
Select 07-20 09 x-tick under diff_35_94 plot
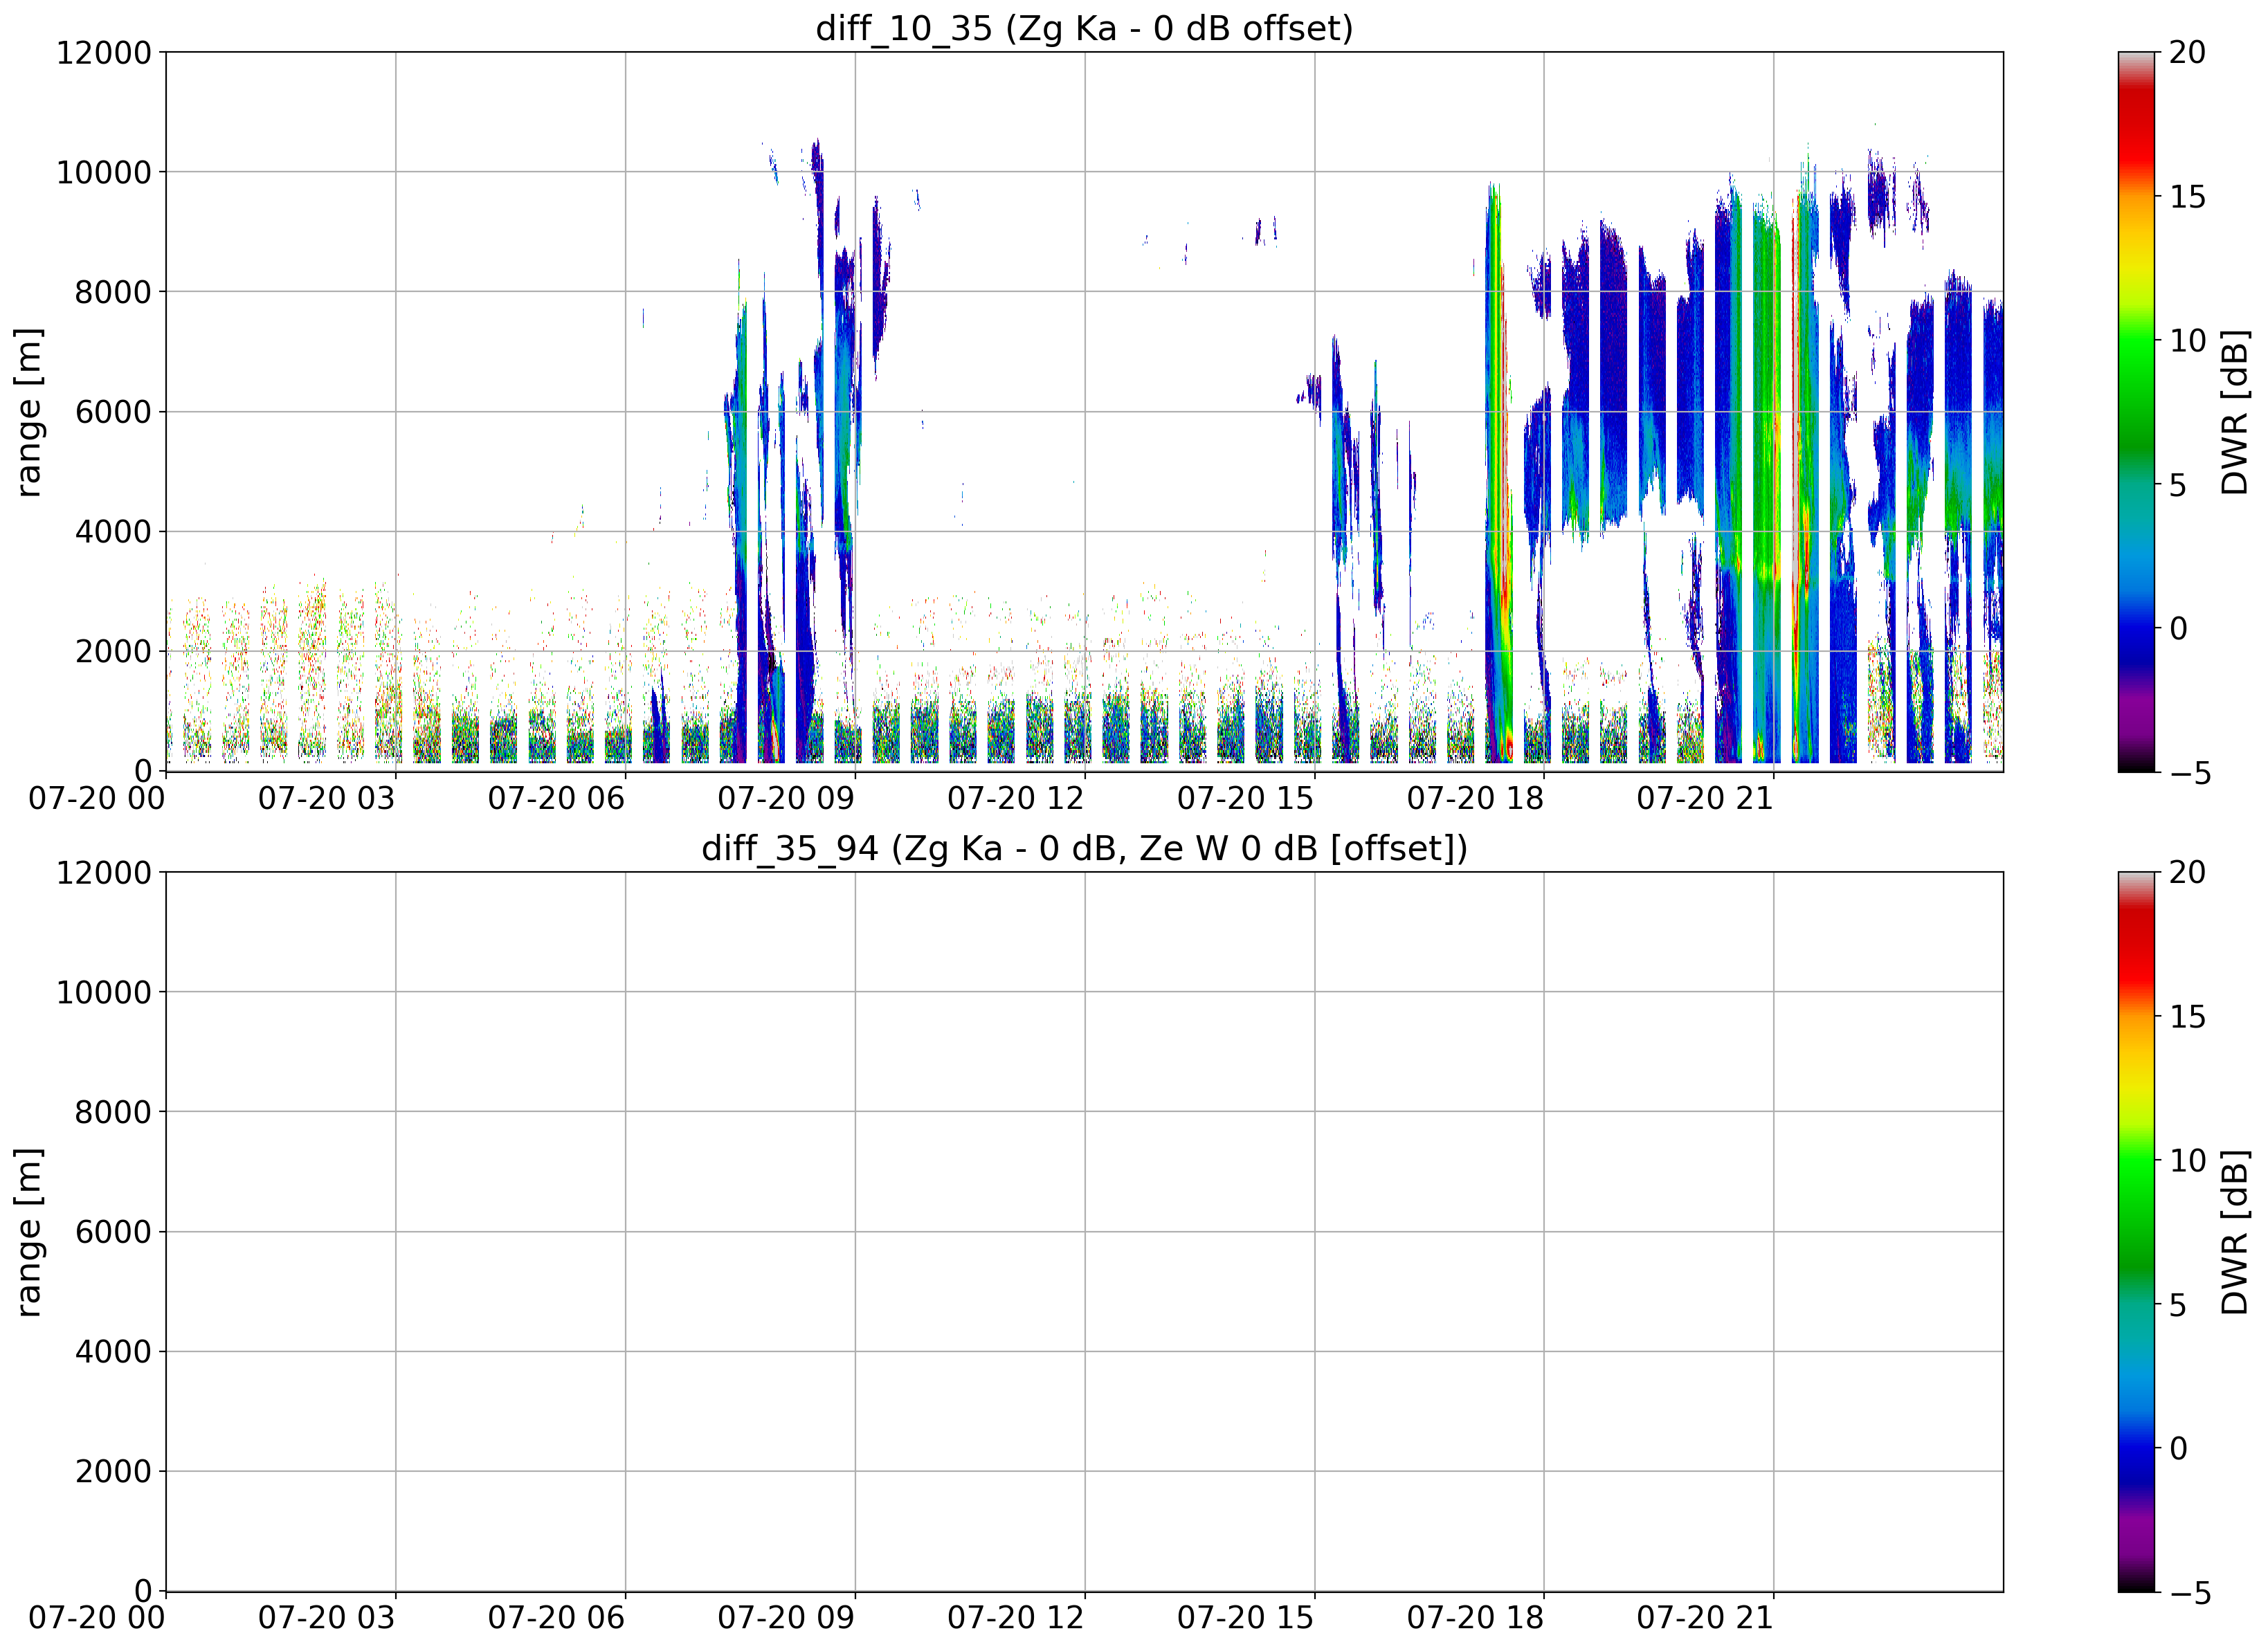click(x=786, y=1618)
